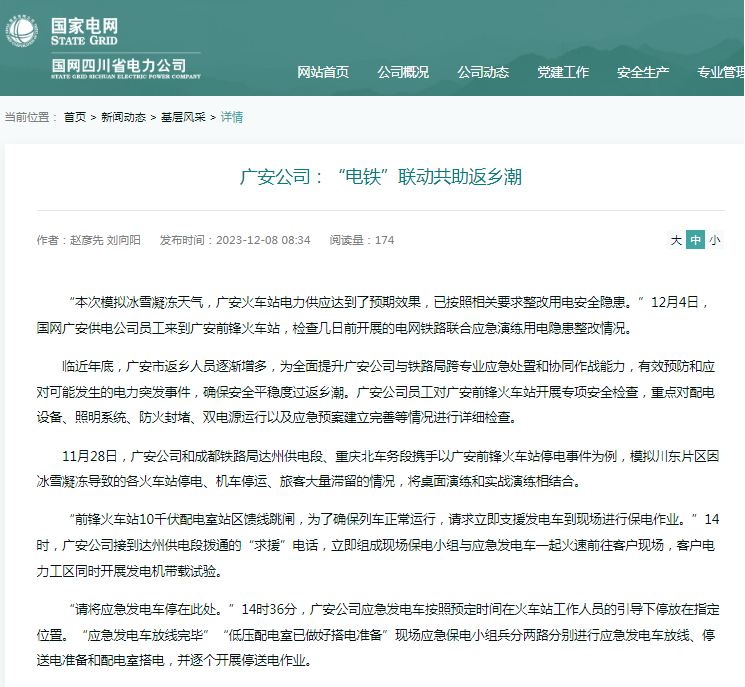Go to 基层风采 breadcrumb link
The image size is (745, 687).
pos(183,117)
